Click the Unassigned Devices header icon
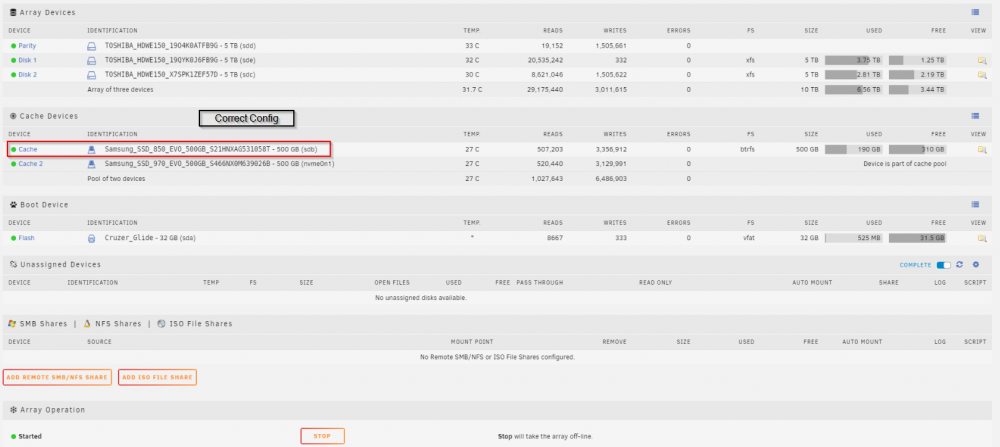 (13, 264)
